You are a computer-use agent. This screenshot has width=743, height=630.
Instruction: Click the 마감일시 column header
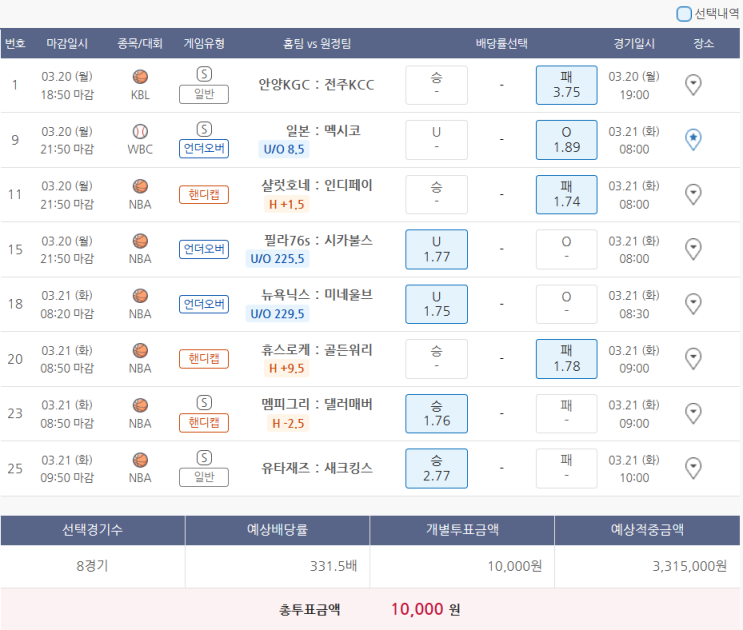pyautogui.click(x=67, y=44)
